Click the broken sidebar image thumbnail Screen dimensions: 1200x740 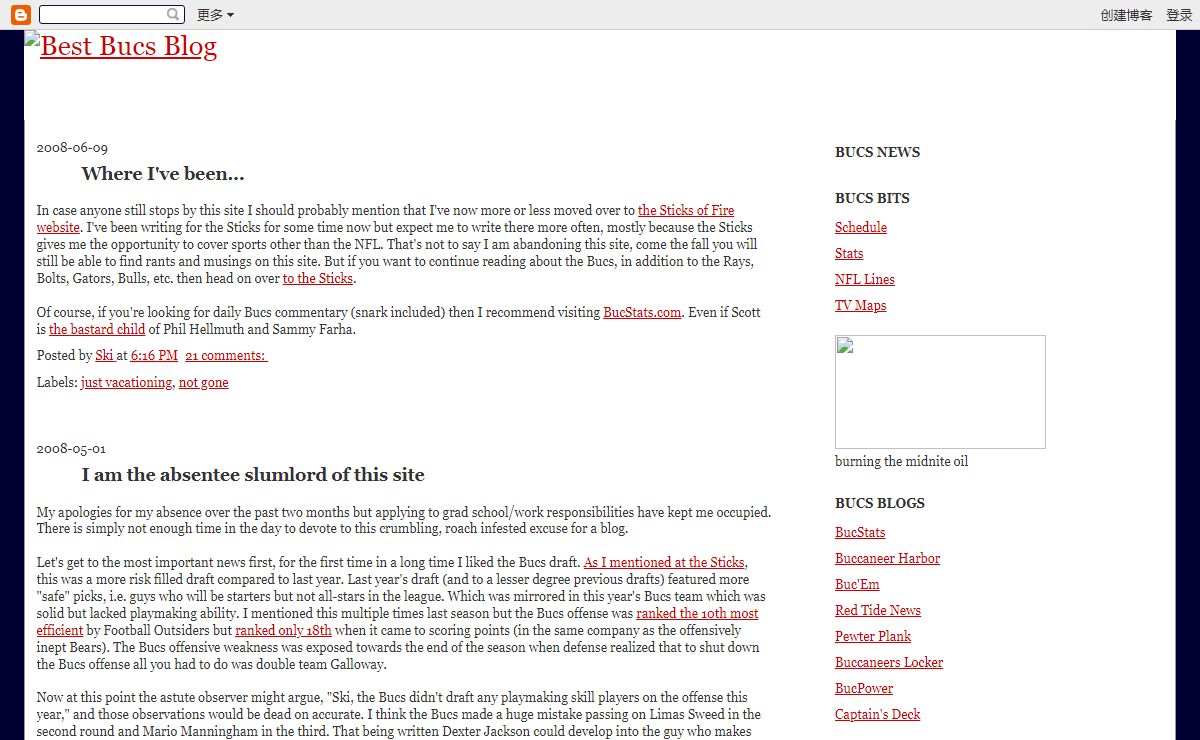[x=940, y=392]
